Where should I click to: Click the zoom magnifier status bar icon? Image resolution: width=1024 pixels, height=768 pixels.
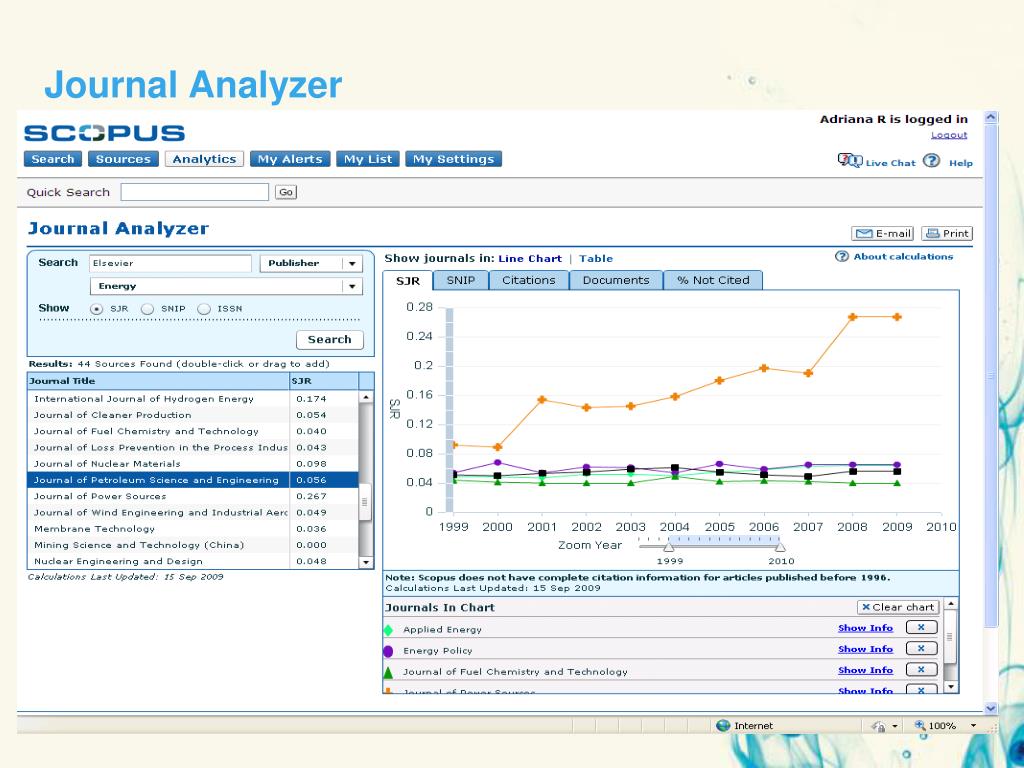click(920, 726)
